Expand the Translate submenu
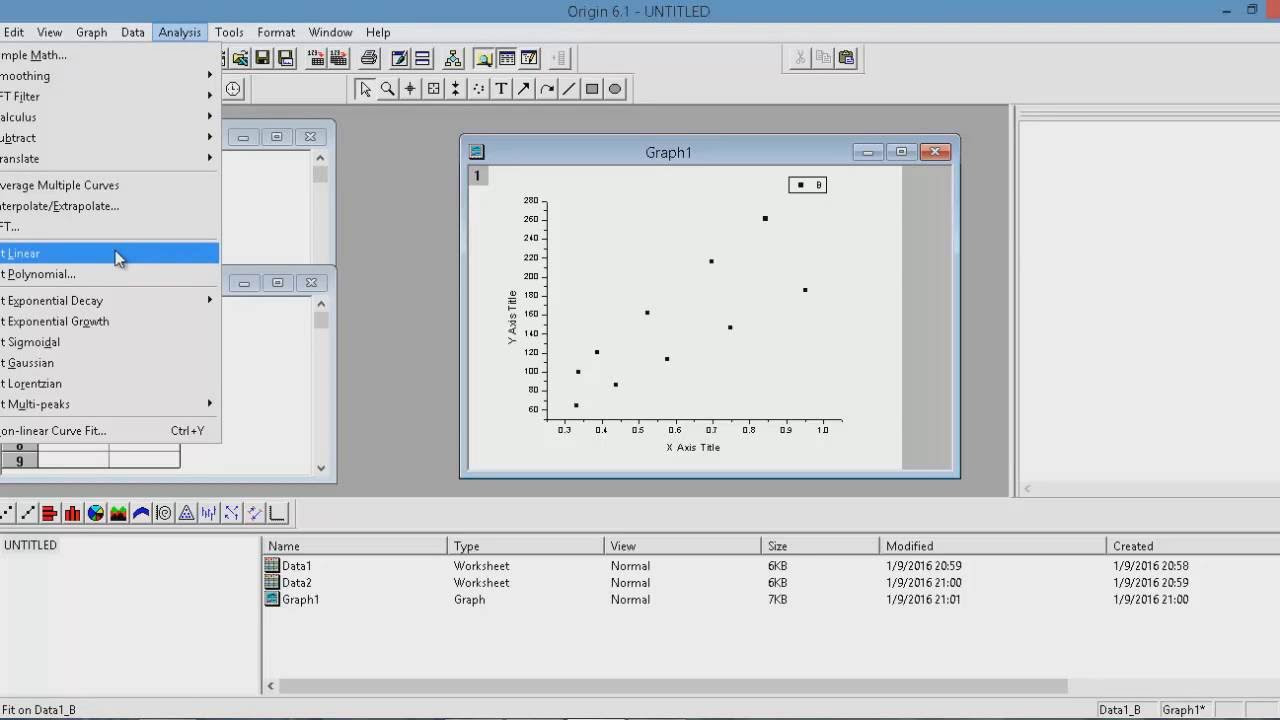 (108, 158)
